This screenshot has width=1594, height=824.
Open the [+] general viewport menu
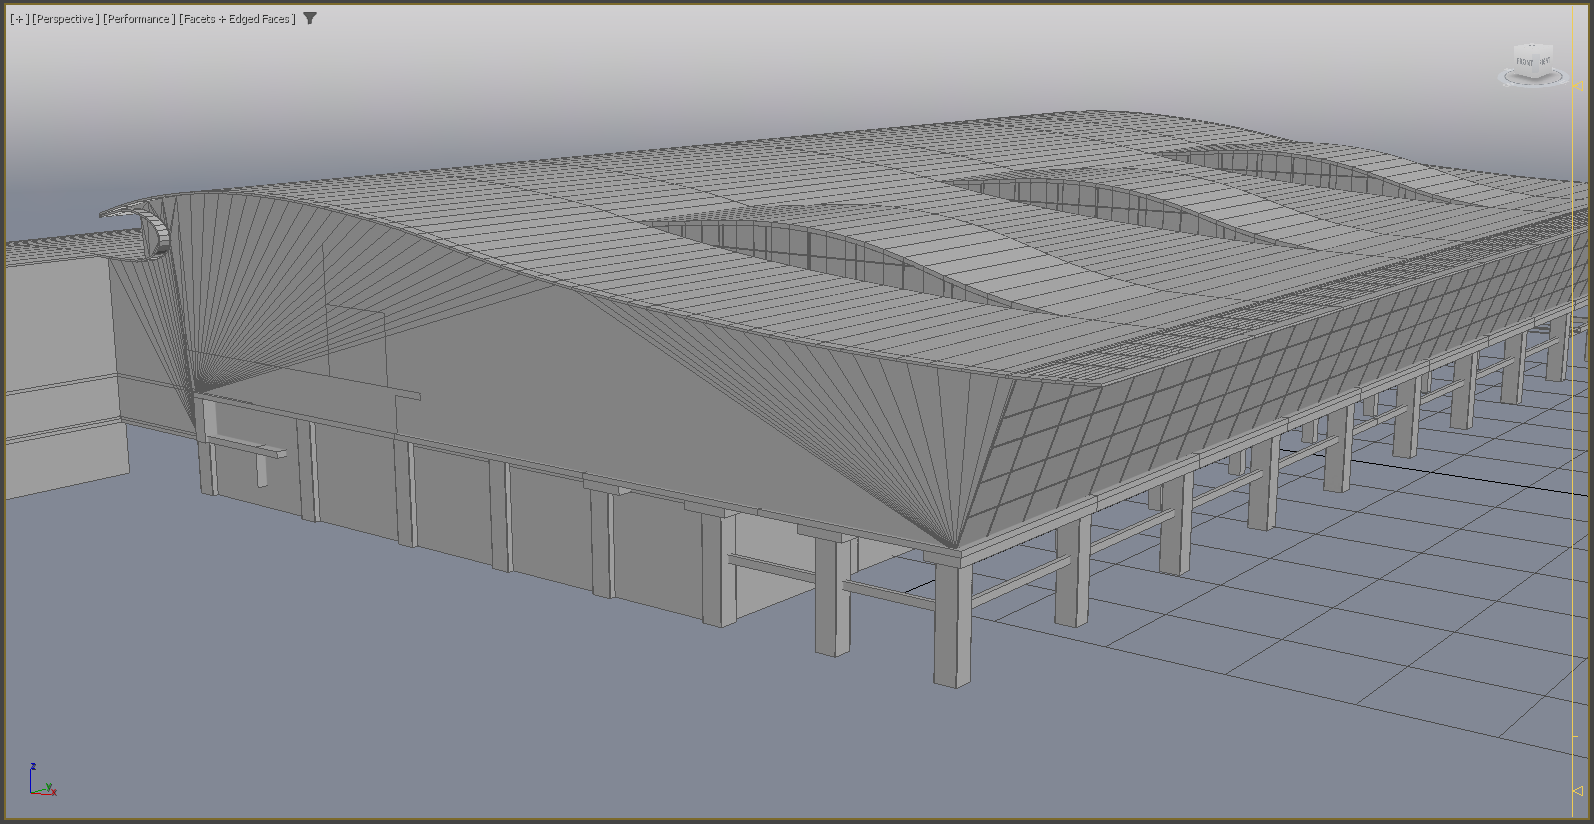tap(19, 19)
